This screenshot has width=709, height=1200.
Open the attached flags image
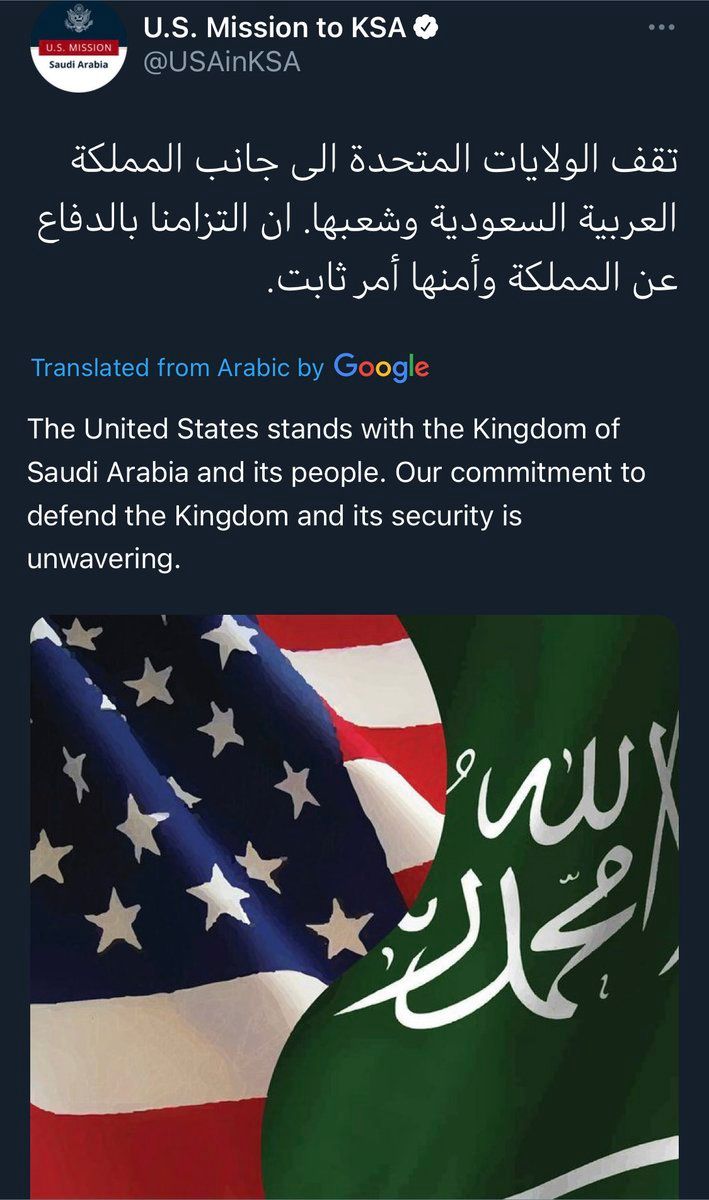354,907
